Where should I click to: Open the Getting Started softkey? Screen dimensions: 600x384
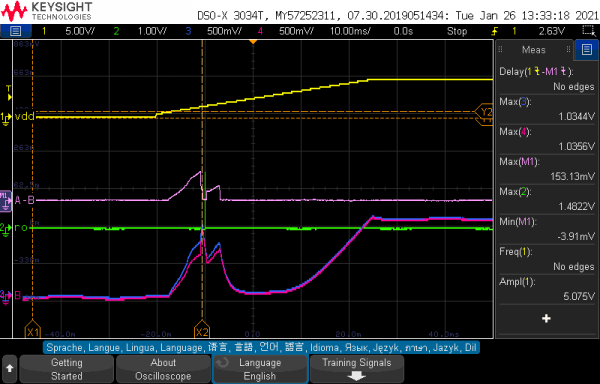coord(67,369)
